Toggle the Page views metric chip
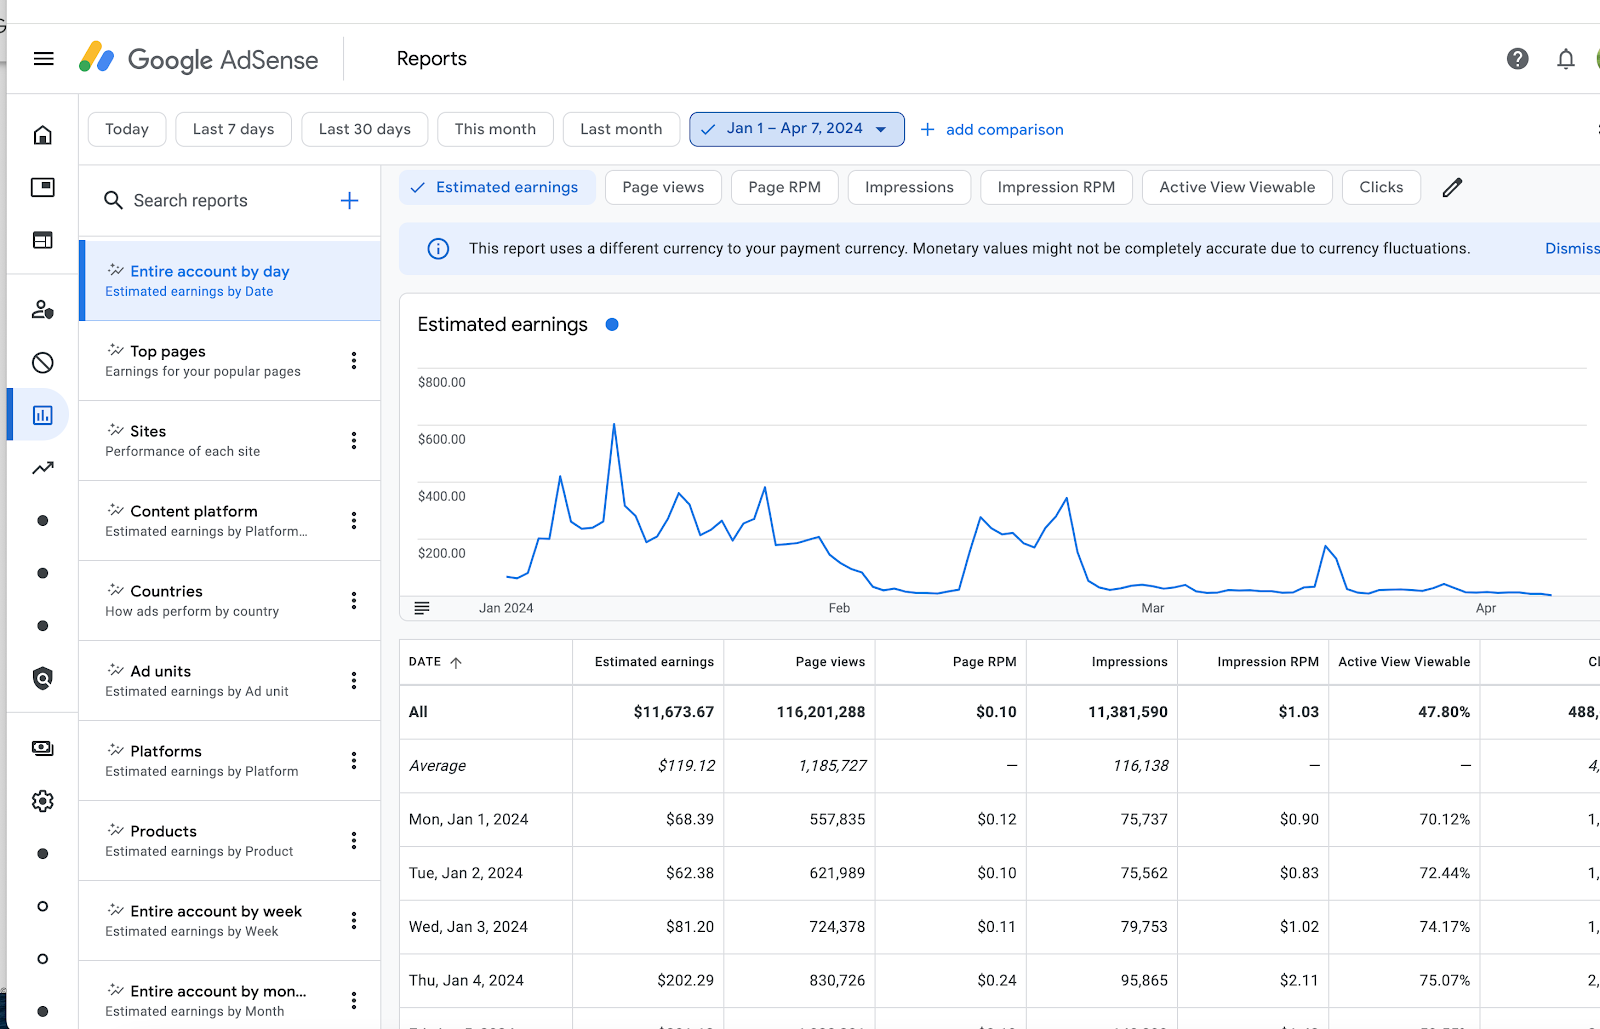The image size is (1600, 1029). pyautogui.click(x=663, y=188)
